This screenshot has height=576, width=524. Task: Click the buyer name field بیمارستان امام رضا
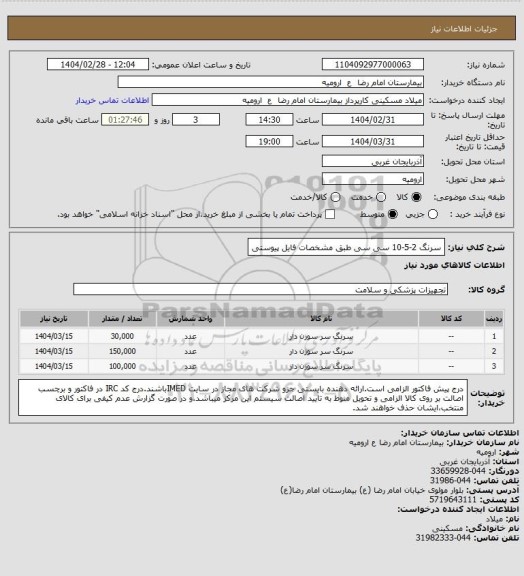click(270, 82)
